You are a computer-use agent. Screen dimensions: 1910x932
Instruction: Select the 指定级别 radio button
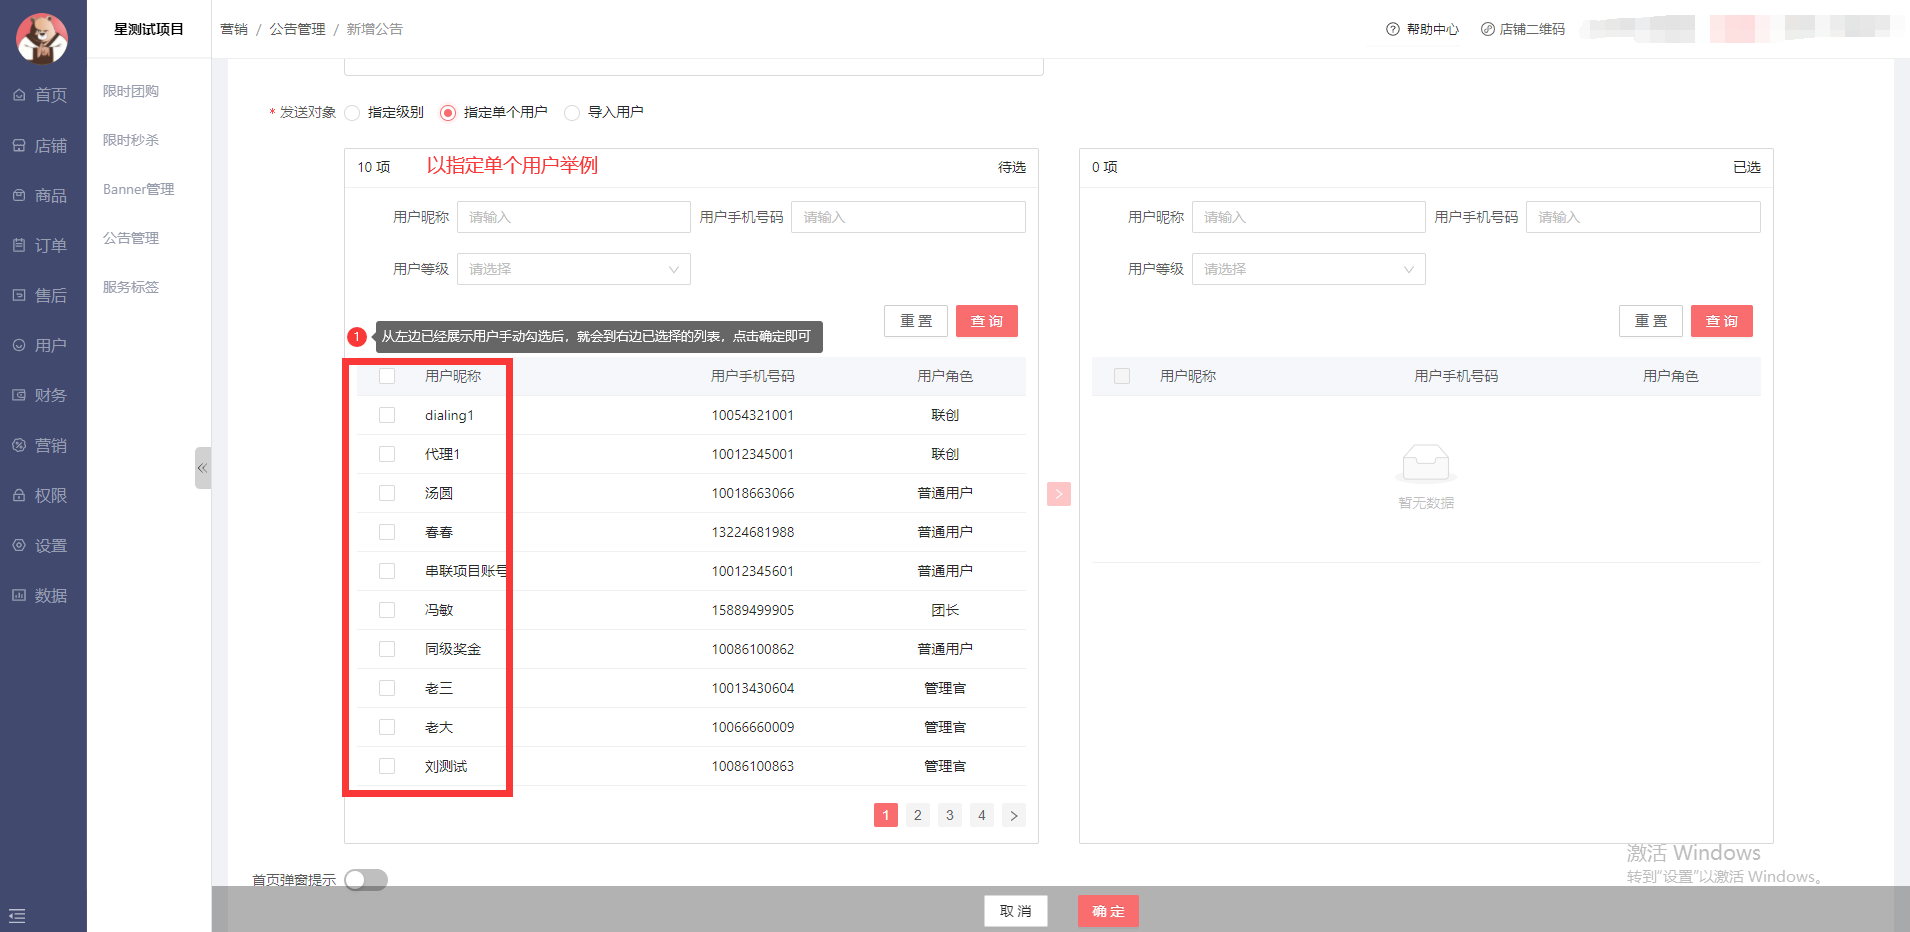pyautogui.click(x=352, y=113)
